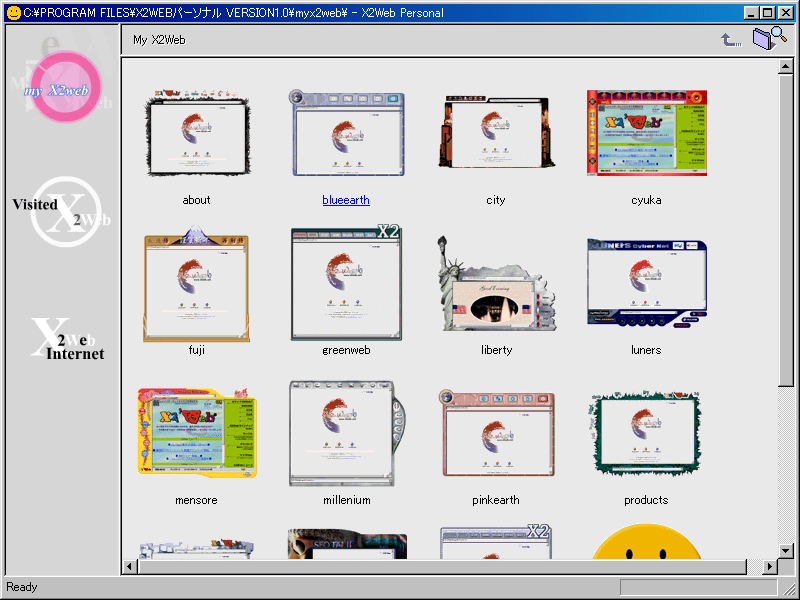This screenshot has width=800, height=600.
Task: Click the mensore label
Action: [x=196, y=500]
